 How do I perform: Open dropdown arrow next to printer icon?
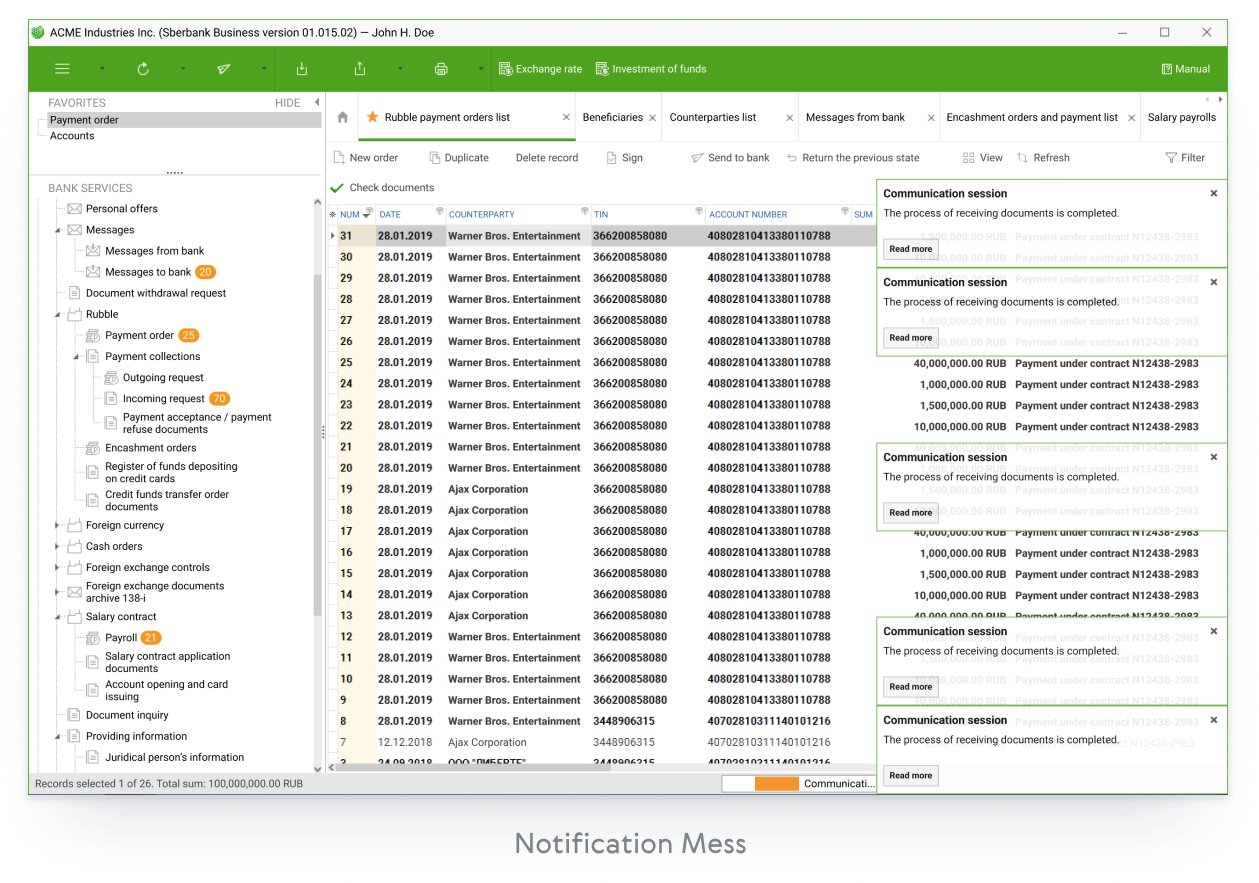pyautogui.click(x=480, y=69)
